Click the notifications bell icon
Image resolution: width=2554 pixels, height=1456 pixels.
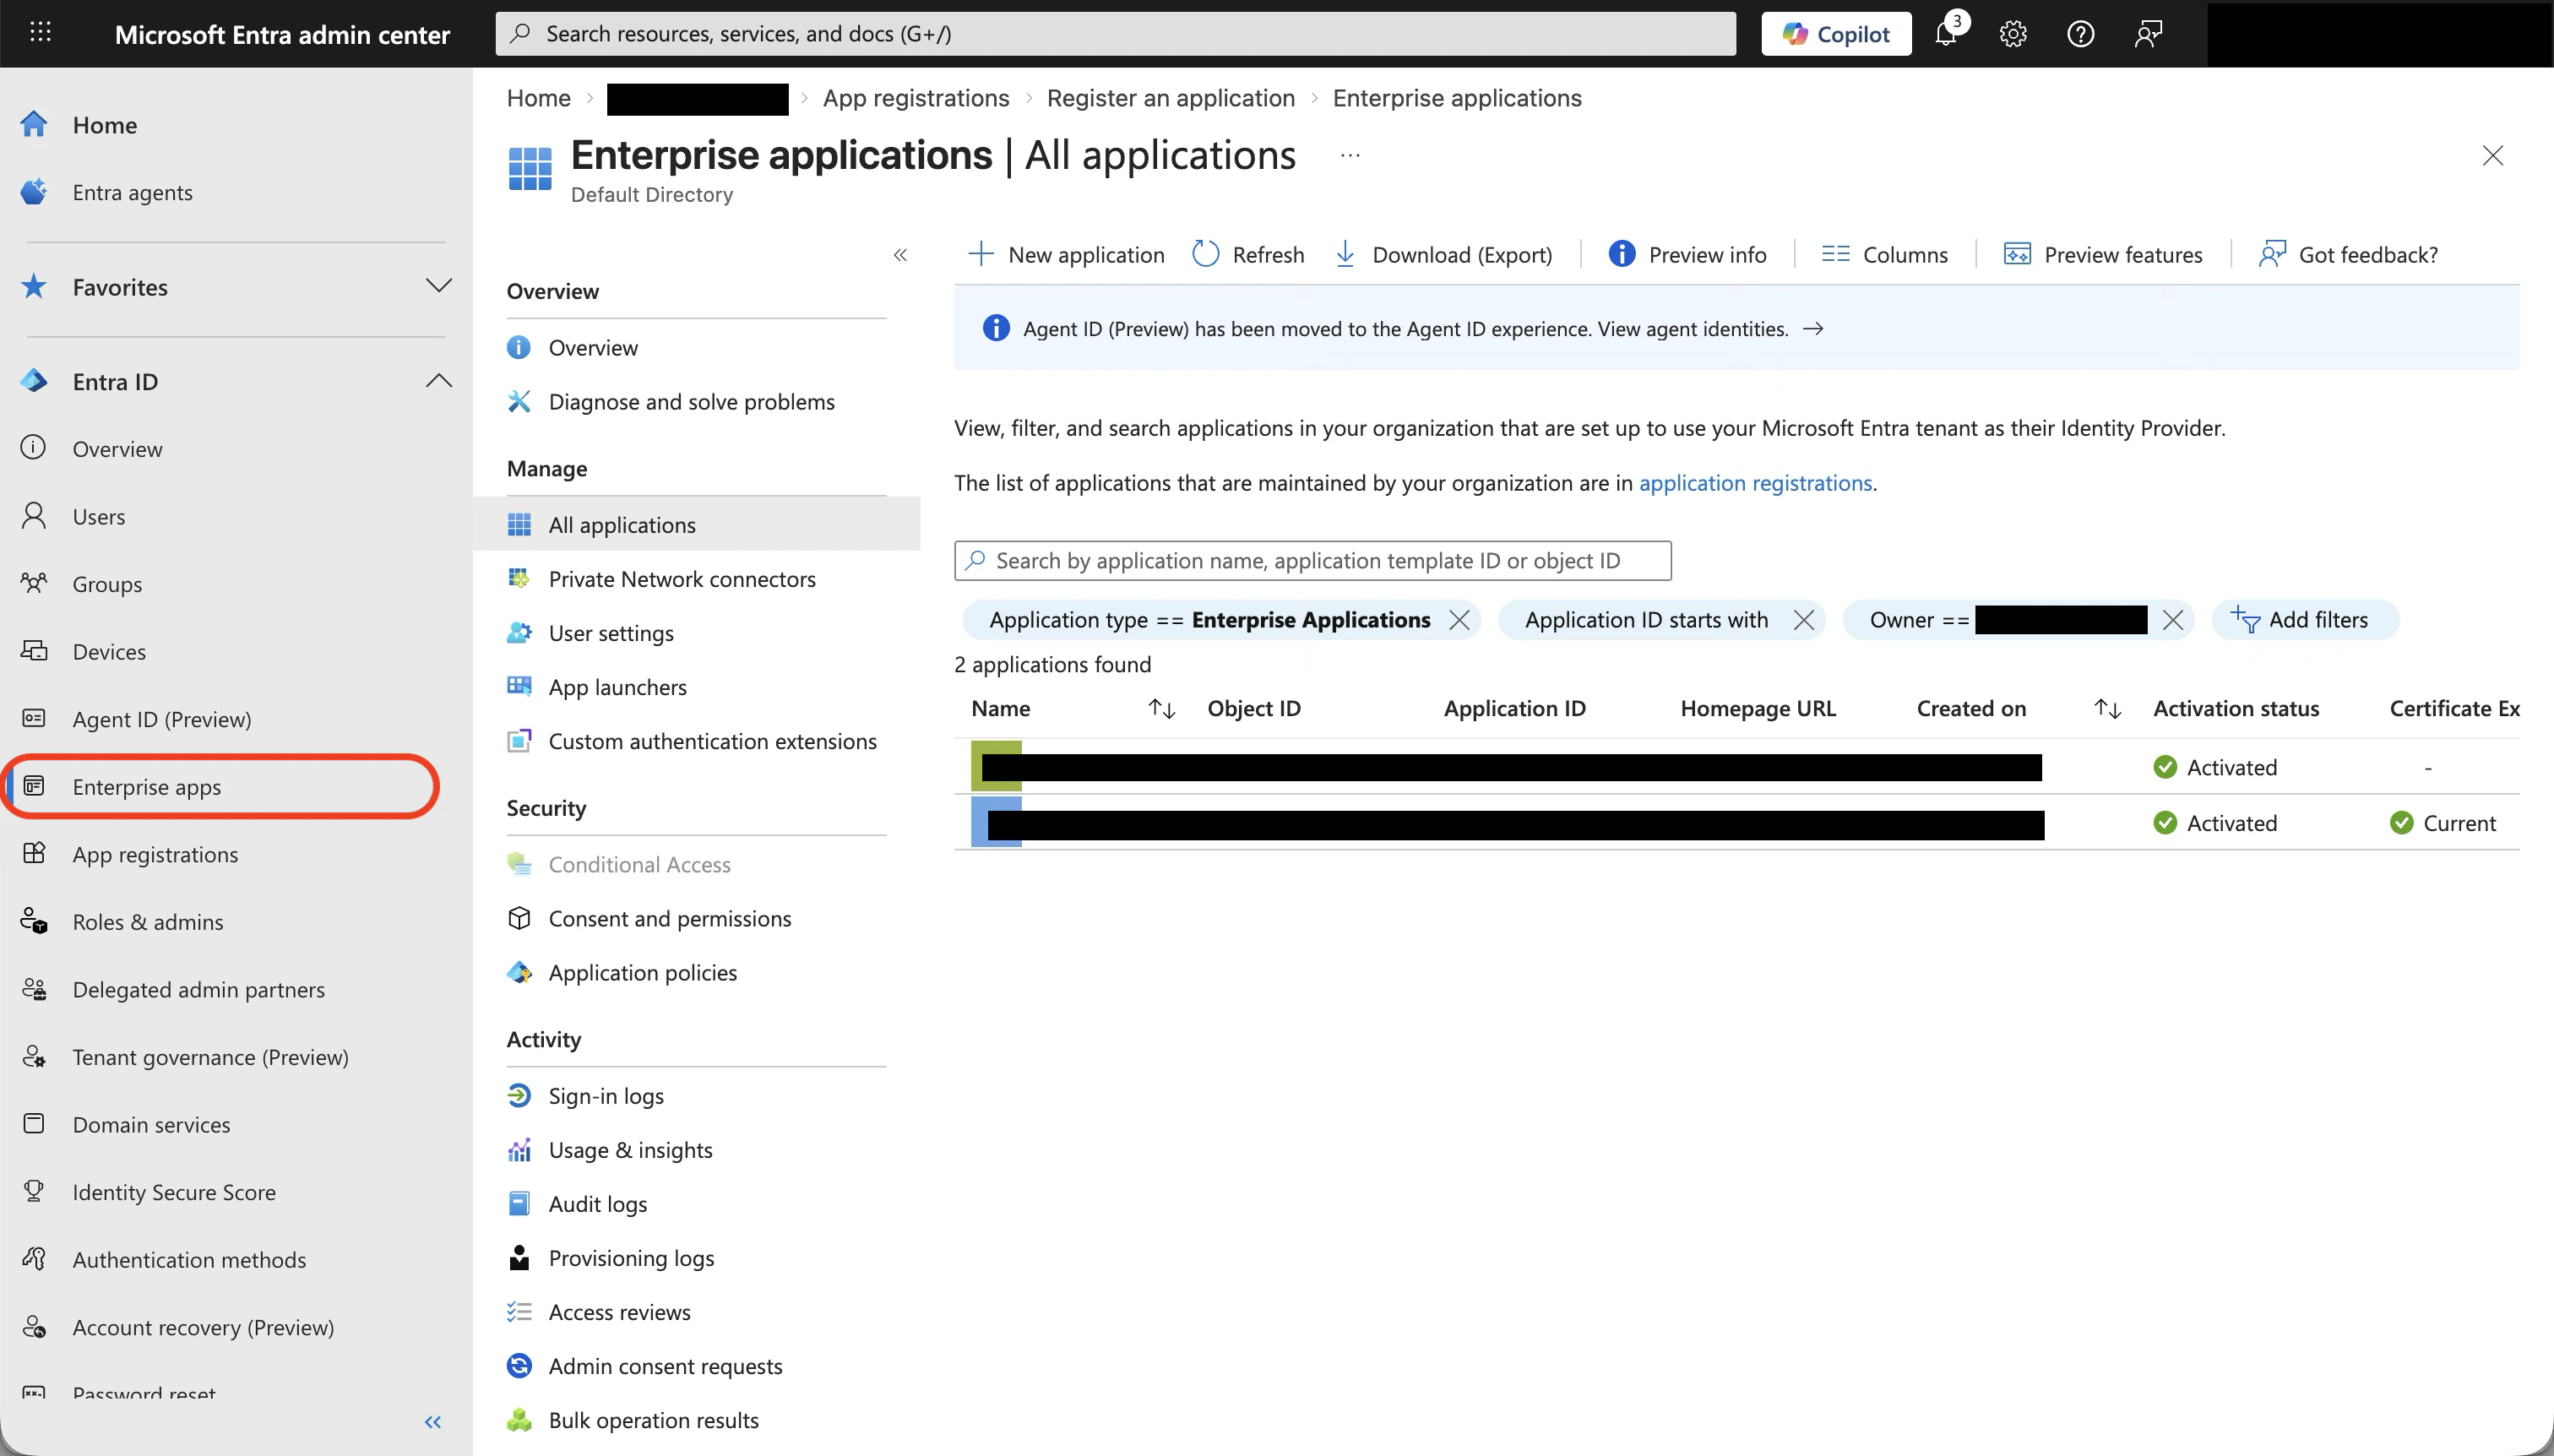[1946, 33]
